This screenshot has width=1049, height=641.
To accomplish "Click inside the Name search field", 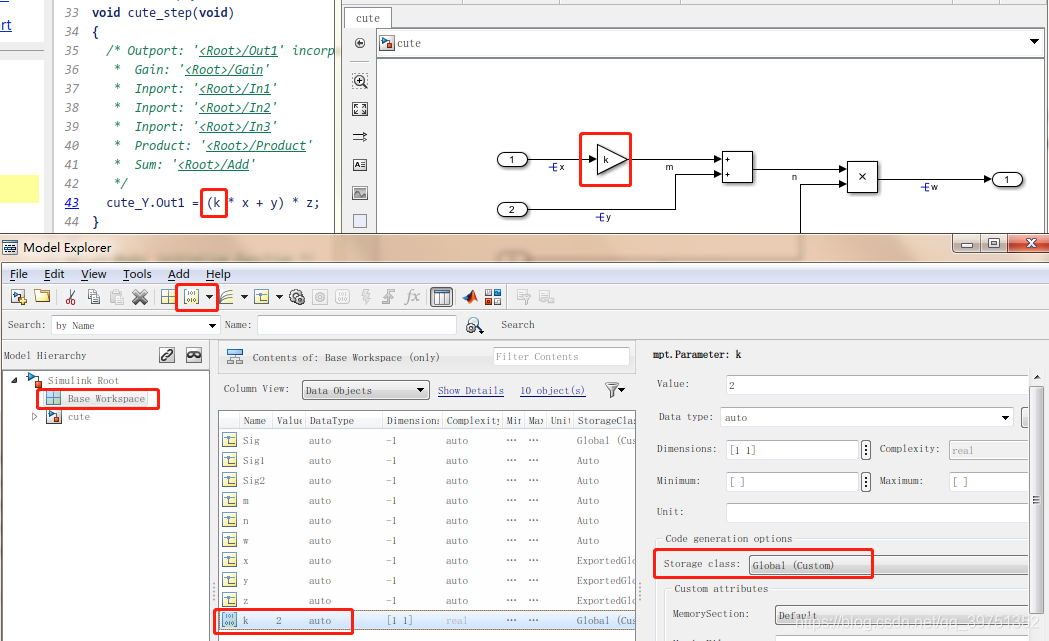I will tap(355, 324).
